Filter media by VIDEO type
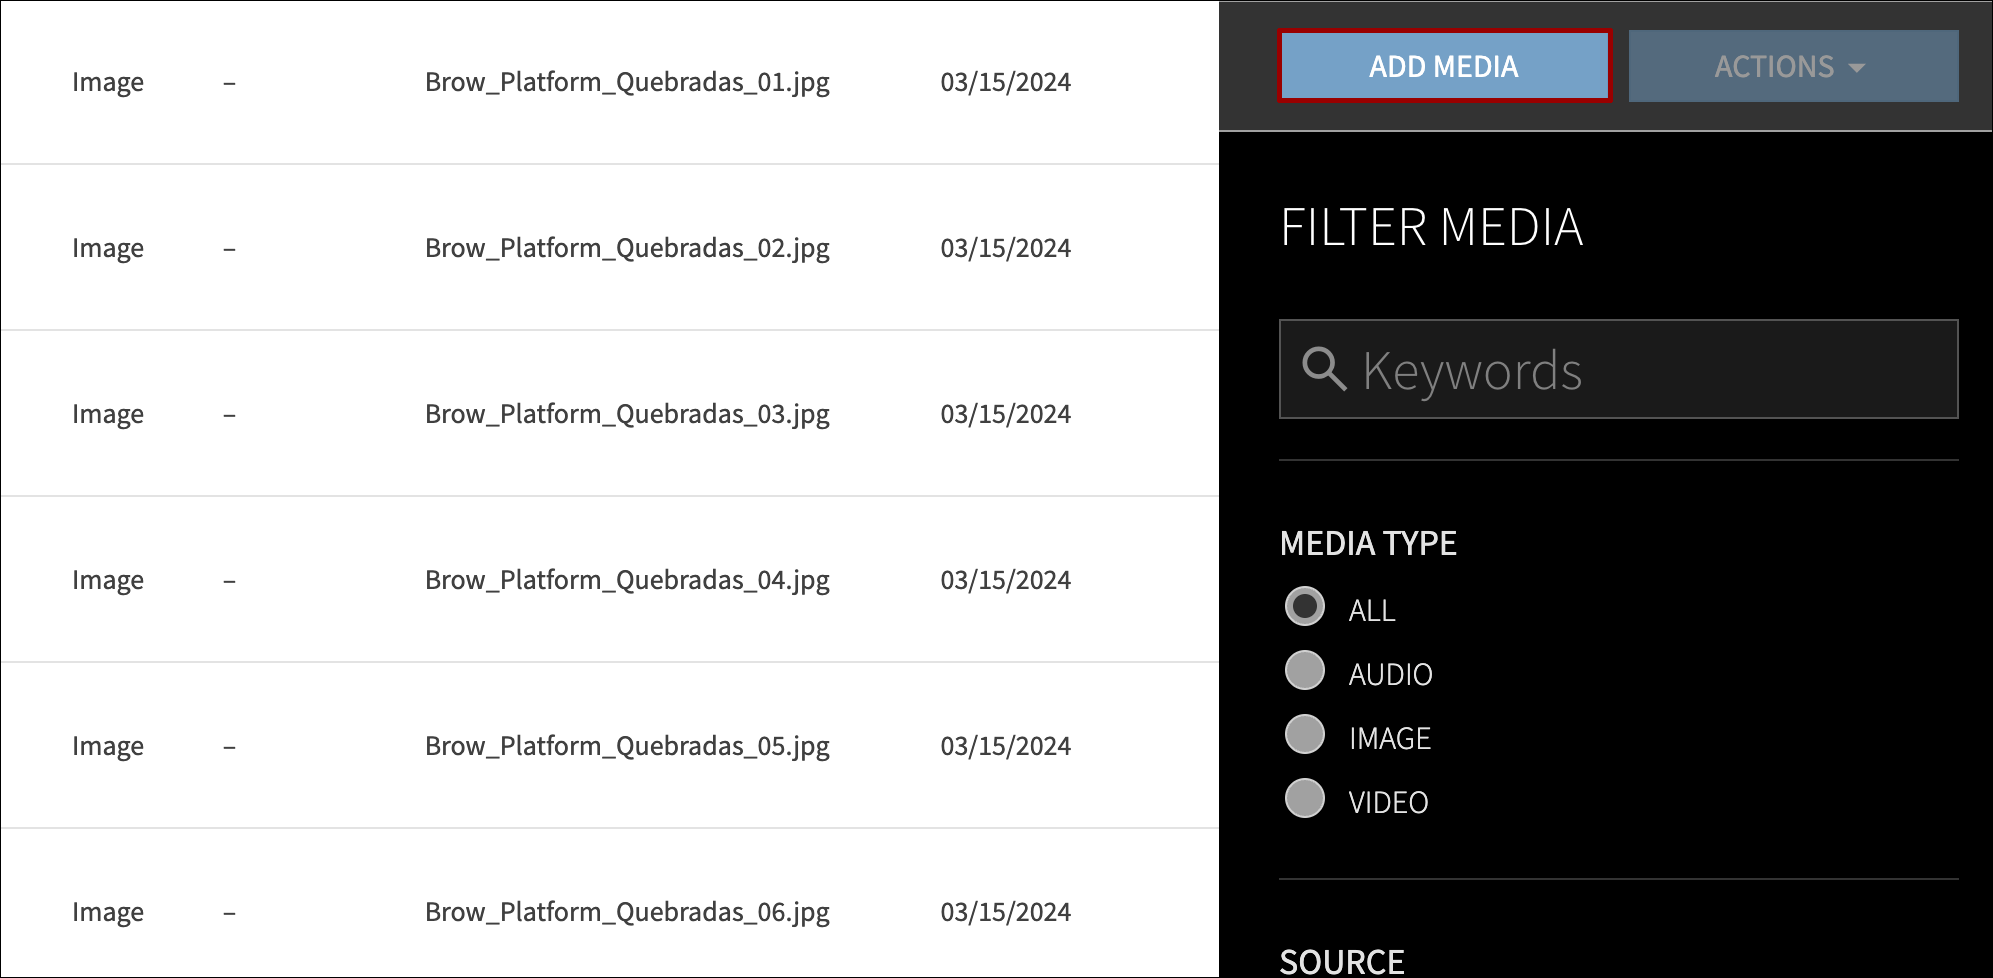 (x=1305, y=800)
